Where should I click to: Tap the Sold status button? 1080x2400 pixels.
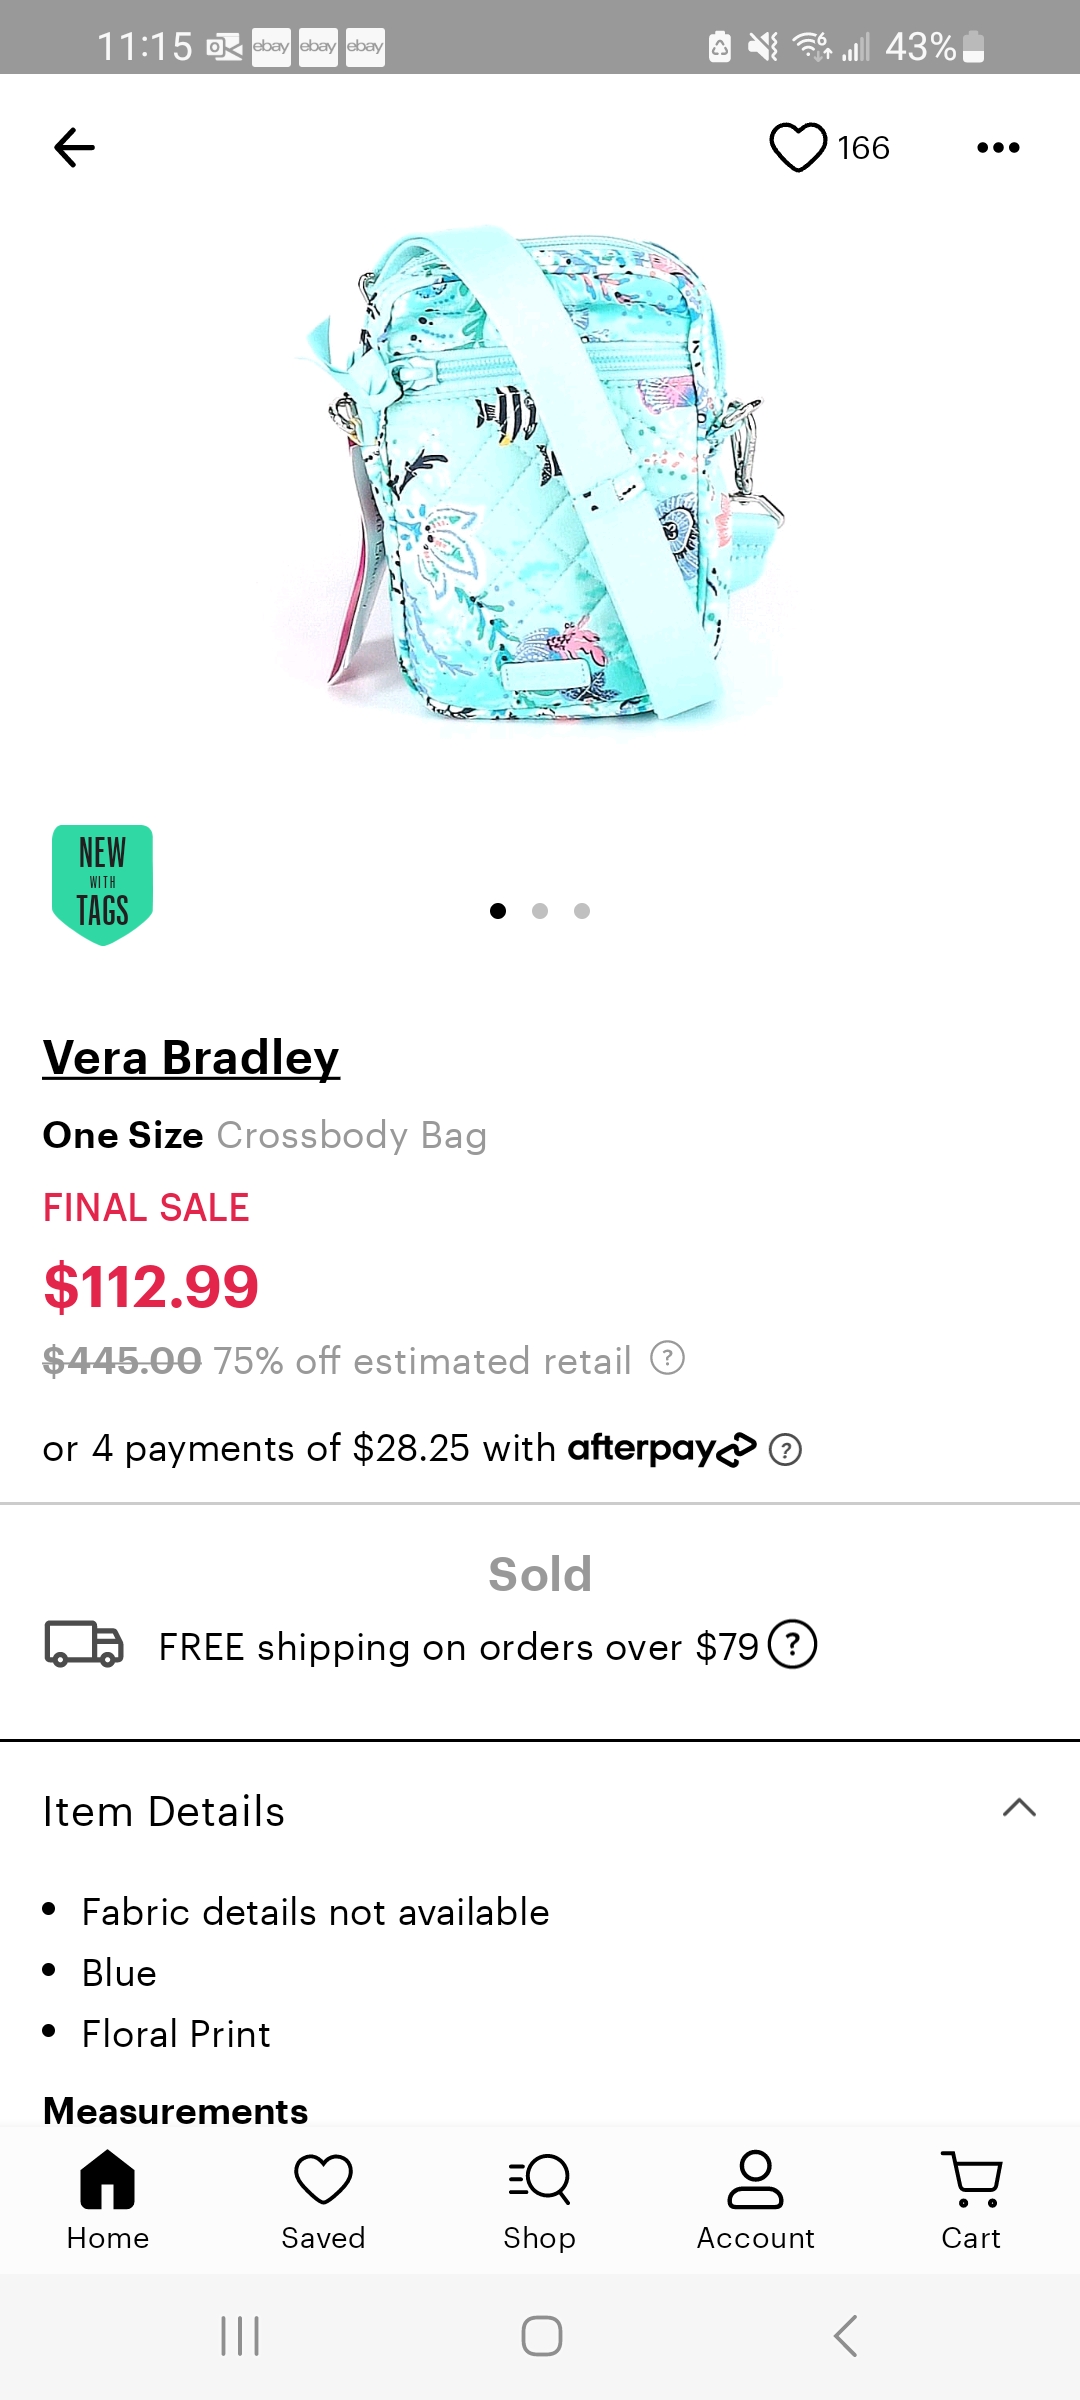click(539, 1572)
